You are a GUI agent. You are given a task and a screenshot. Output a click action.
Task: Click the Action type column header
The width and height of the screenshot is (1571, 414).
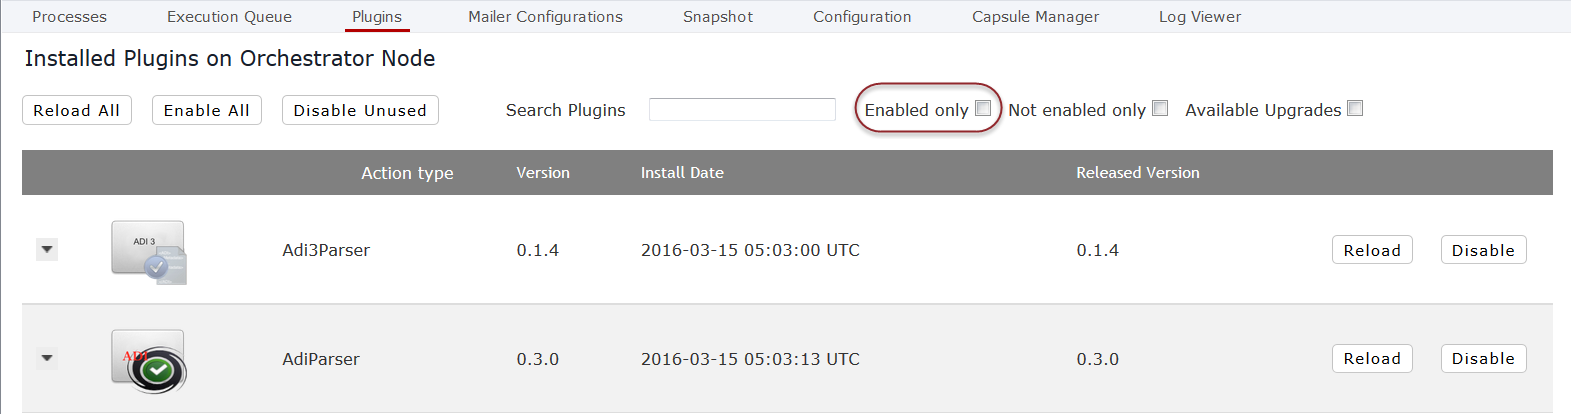[407, 173]
